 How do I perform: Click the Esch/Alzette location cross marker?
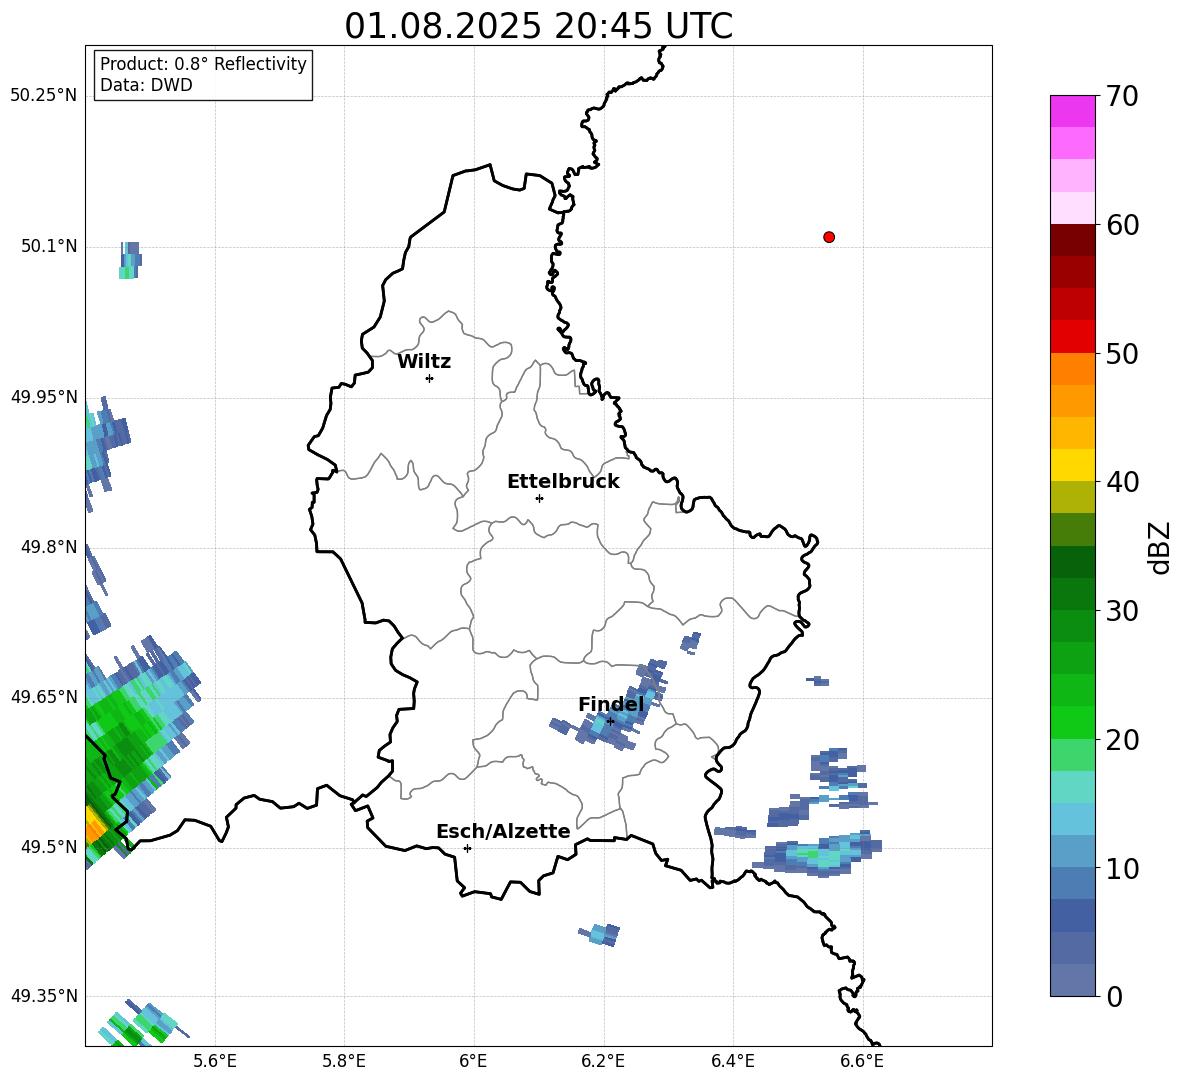tap(467, 848)
